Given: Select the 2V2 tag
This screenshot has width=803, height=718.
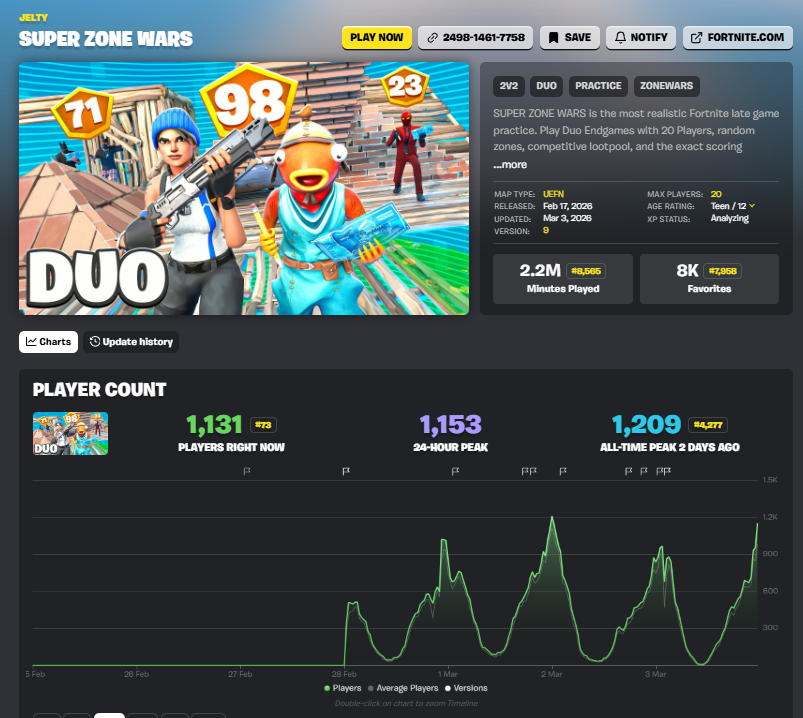Looking at the screenshot, I should click(x=509, y=86).
